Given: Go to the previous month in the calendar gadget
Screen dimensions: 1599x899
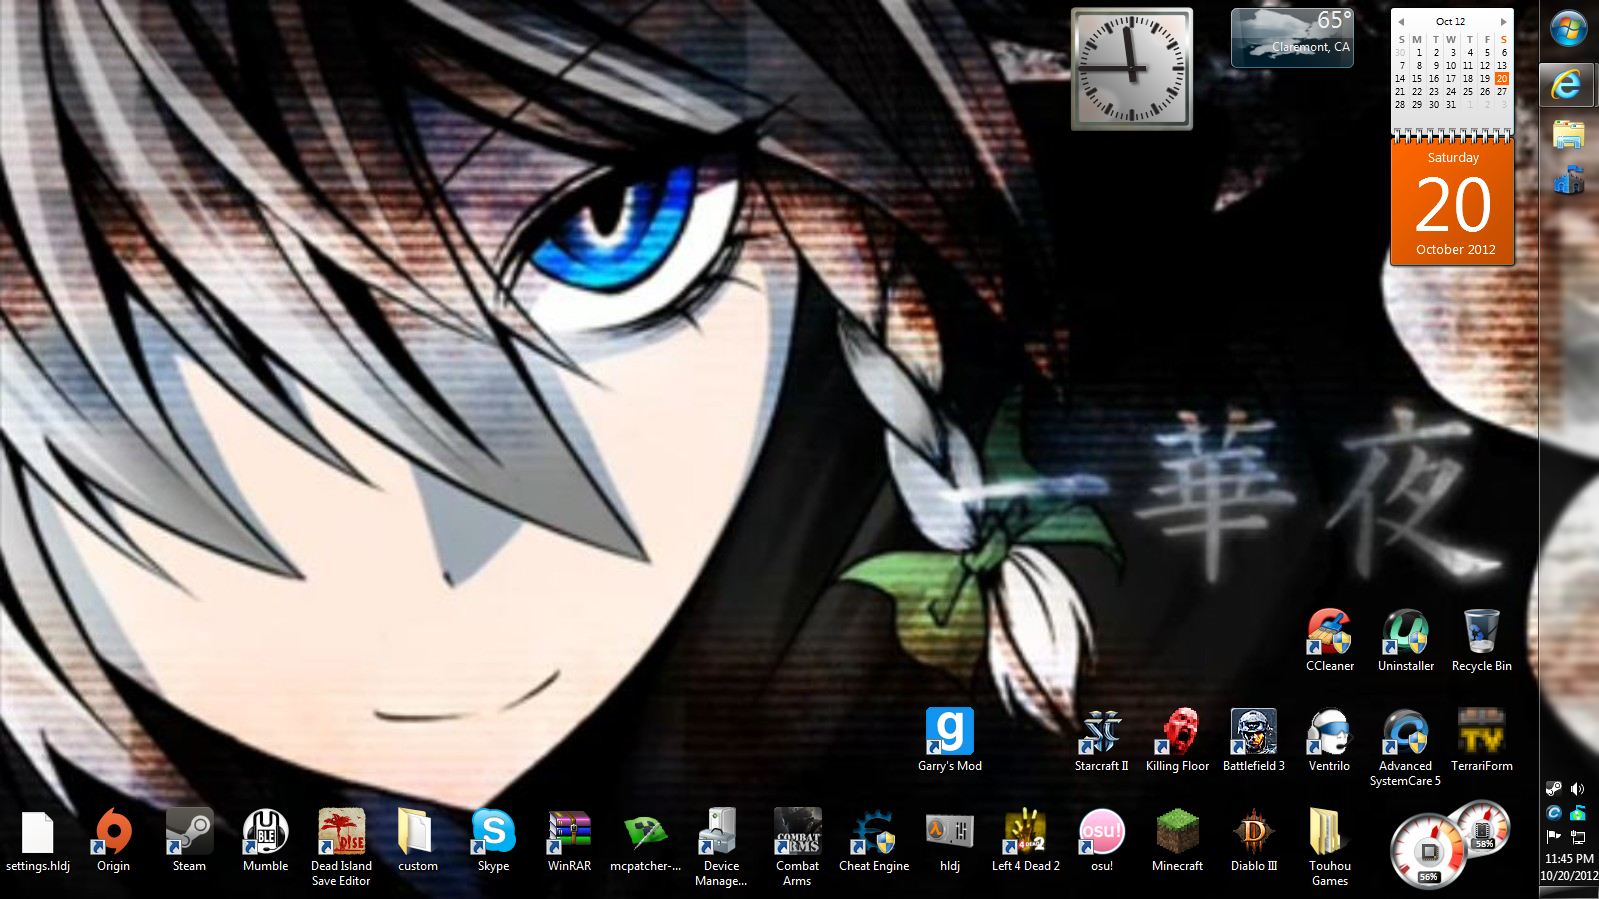Looking at the screenshot, I should click(1401, 21).
